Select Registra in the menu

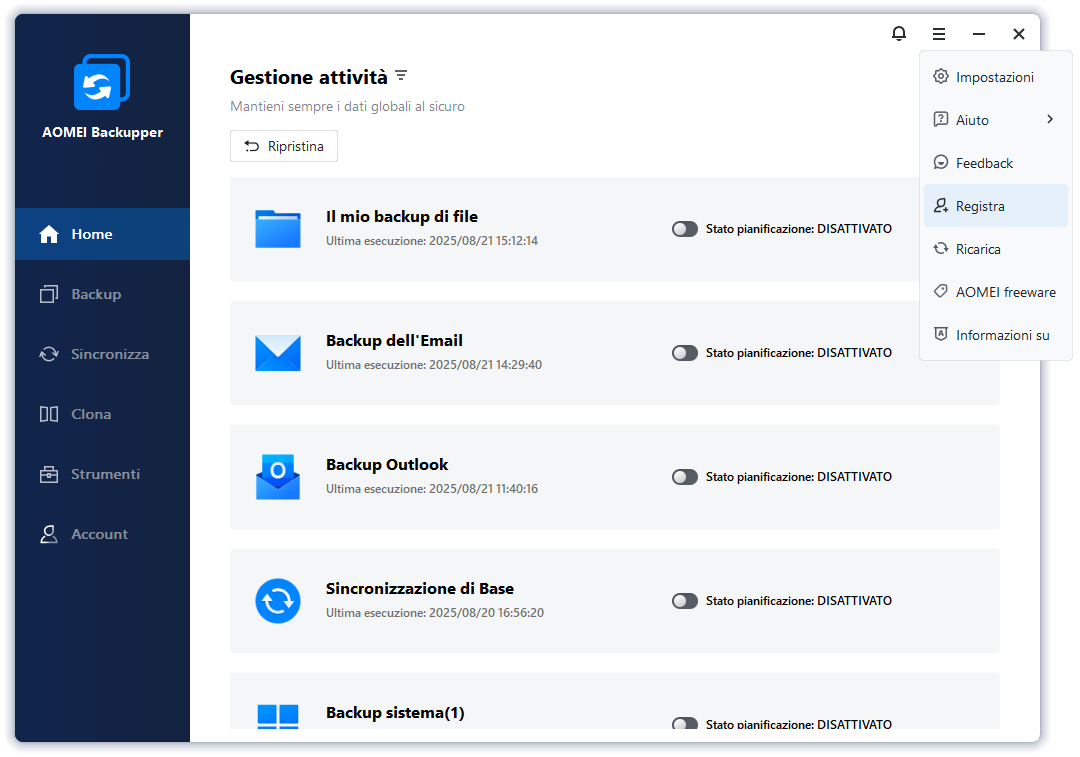(x=980, y=206)
